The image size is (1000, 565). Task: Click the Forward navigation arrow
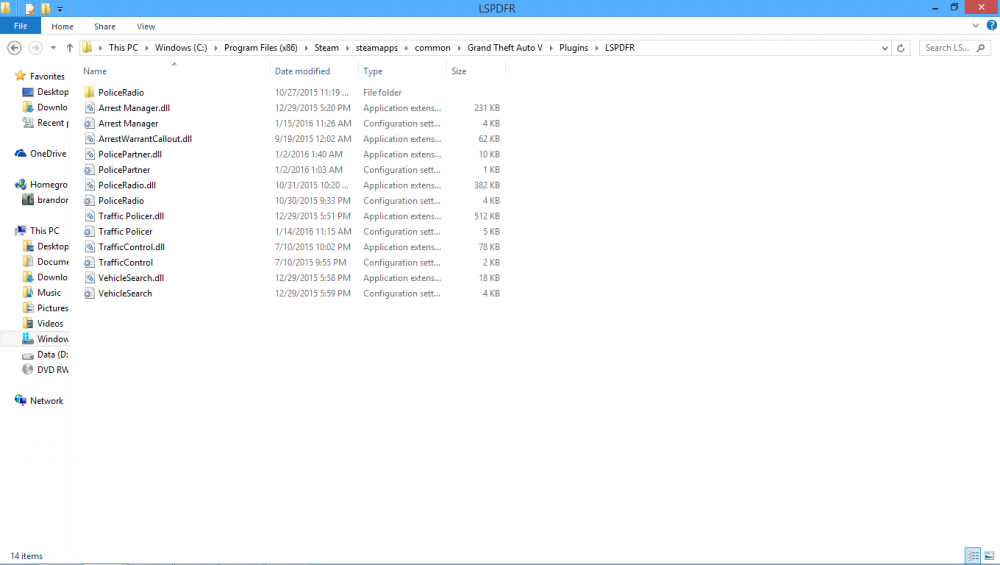click(36, 48)
